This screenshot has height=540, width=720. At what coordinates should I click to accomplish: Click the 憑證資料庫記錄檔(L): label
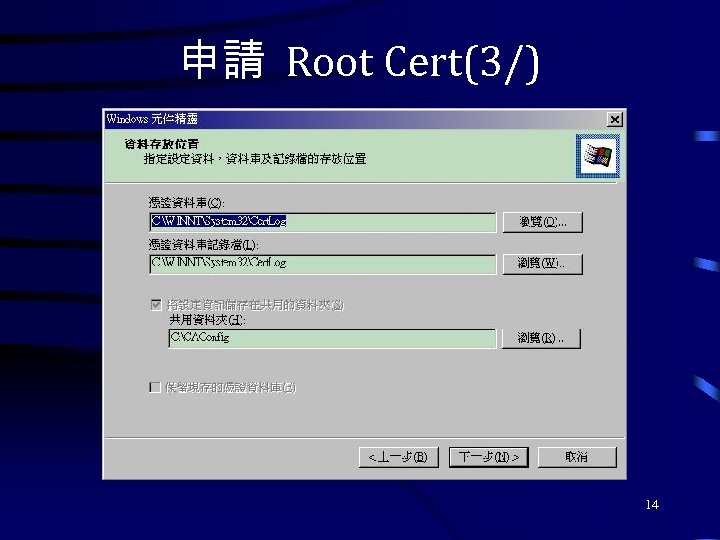203,245
